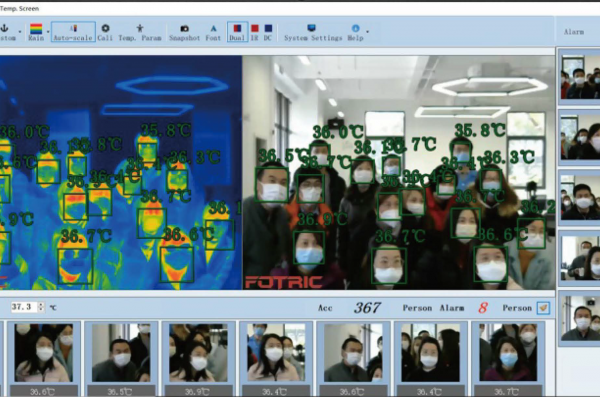Open the Cali calibration tool

tap(105, 32)
